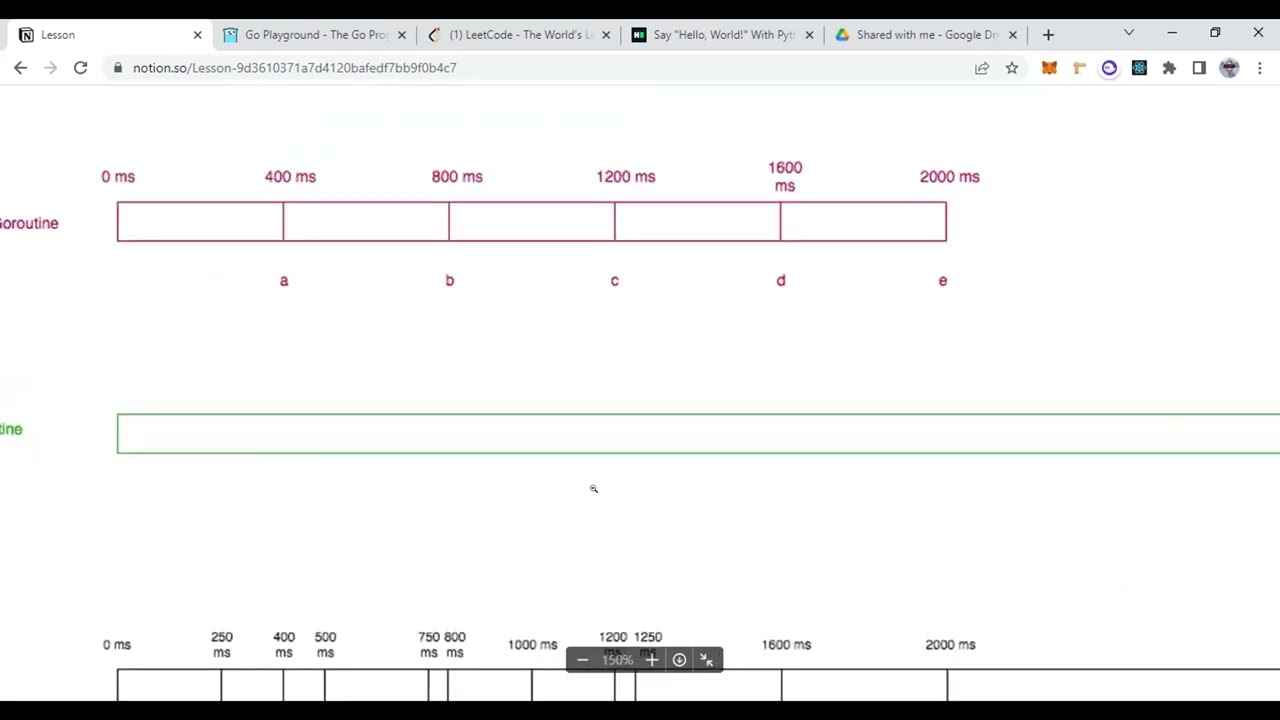Toggle the browser side panel
Screen dimensions: 1280x720
click(1199, 68)
